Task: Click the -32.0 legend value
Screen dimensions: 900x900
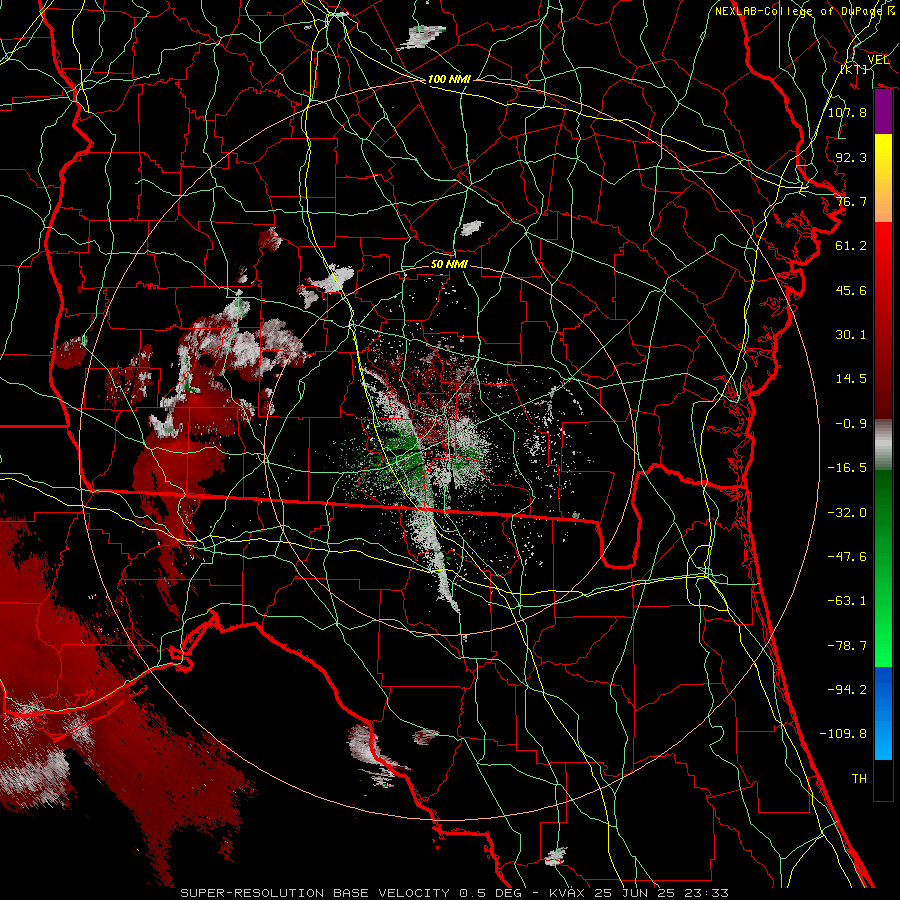Action: click(847, 512)
